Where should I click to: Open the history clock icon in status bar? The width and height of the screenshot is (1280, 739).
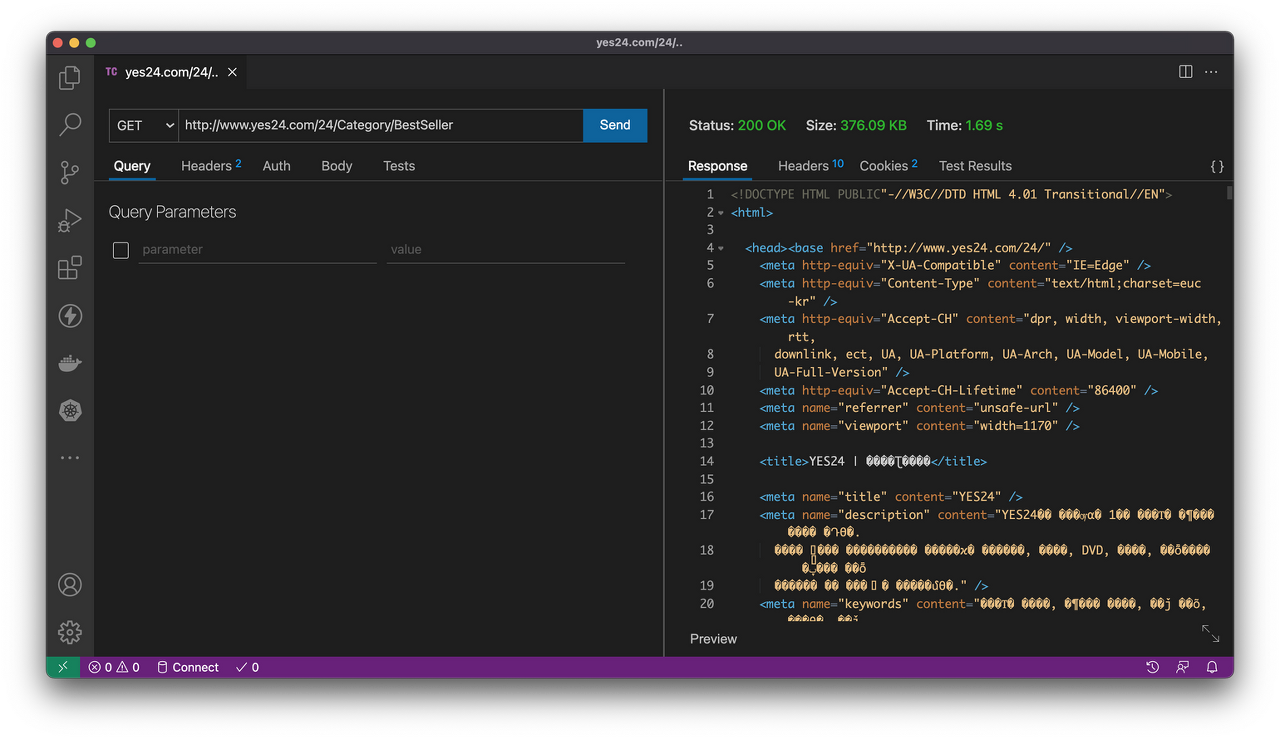click(1153, 667)
